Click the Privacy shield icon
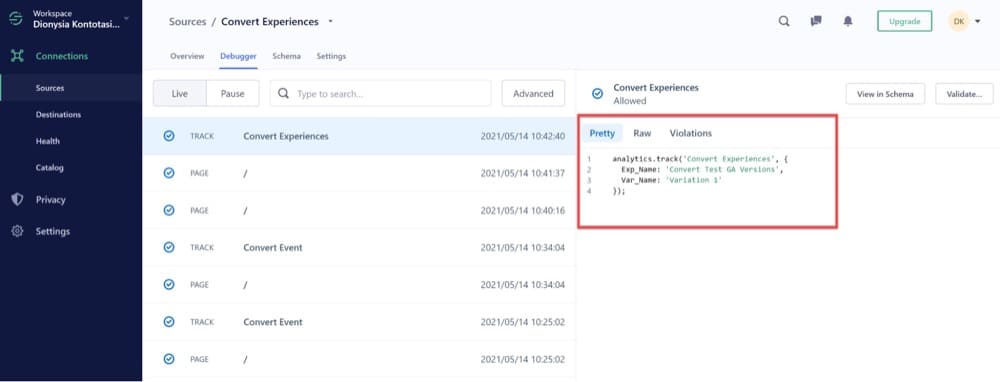The width and height of the screenshot is (1000, 382). pyautogui.click(x=17, y=200)
